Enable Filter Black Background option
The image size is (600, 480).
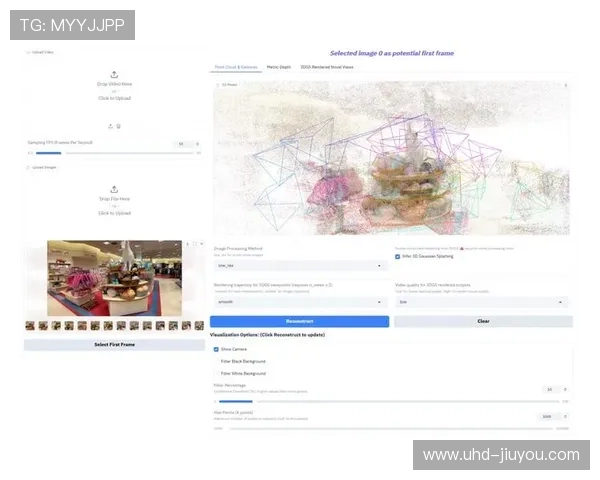pyautogui.click(x=216, y=361)
